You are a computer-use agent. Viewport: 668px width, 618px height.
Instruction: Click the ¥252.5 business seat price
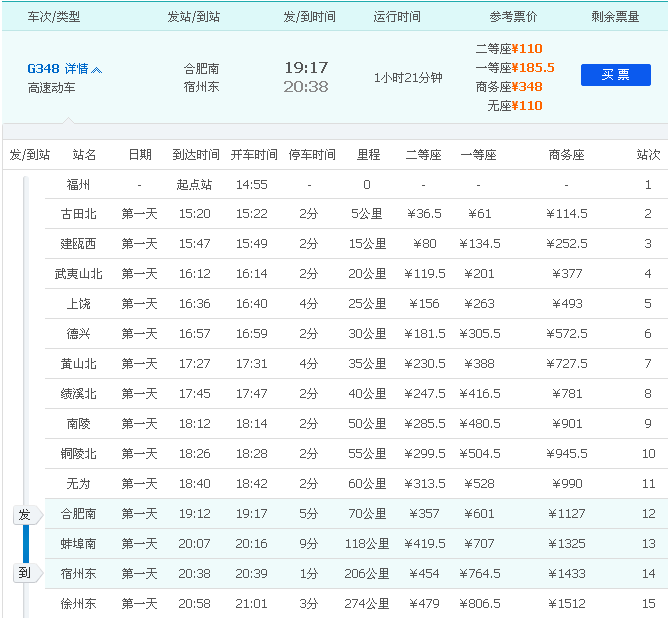pos(567,244)
